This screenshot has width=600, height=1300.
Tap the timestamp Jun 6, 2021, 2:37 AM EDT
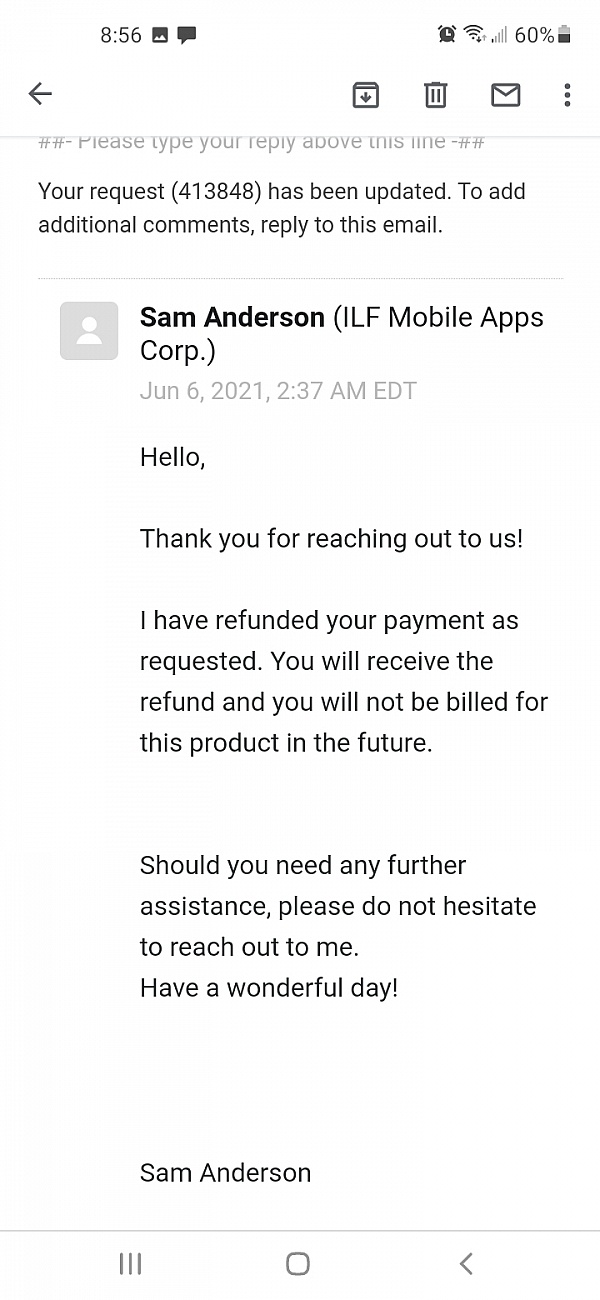(278, 390)
